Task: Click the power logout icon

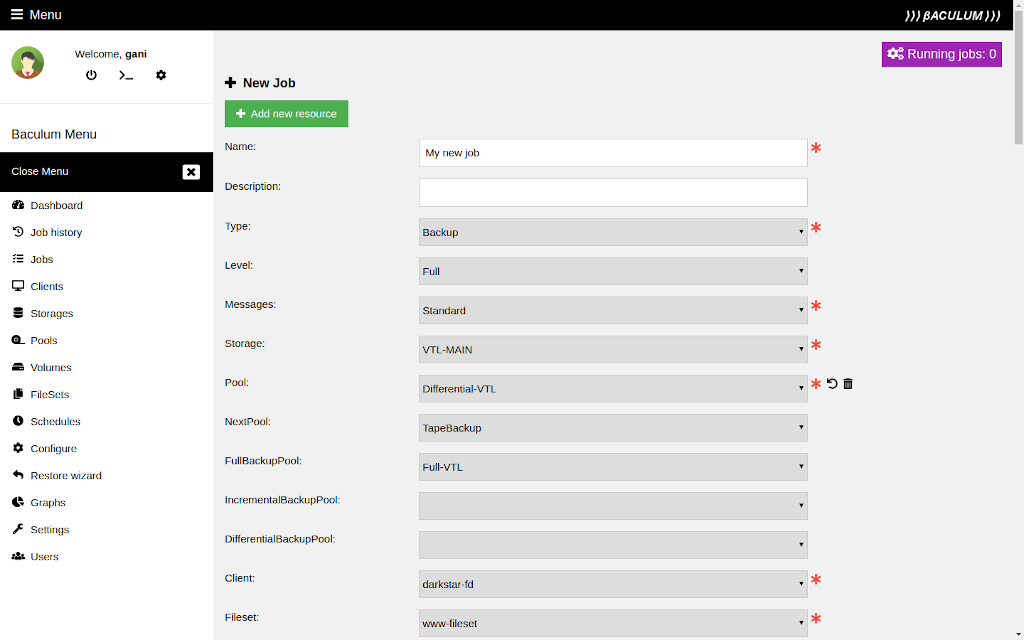Action: 91,75
